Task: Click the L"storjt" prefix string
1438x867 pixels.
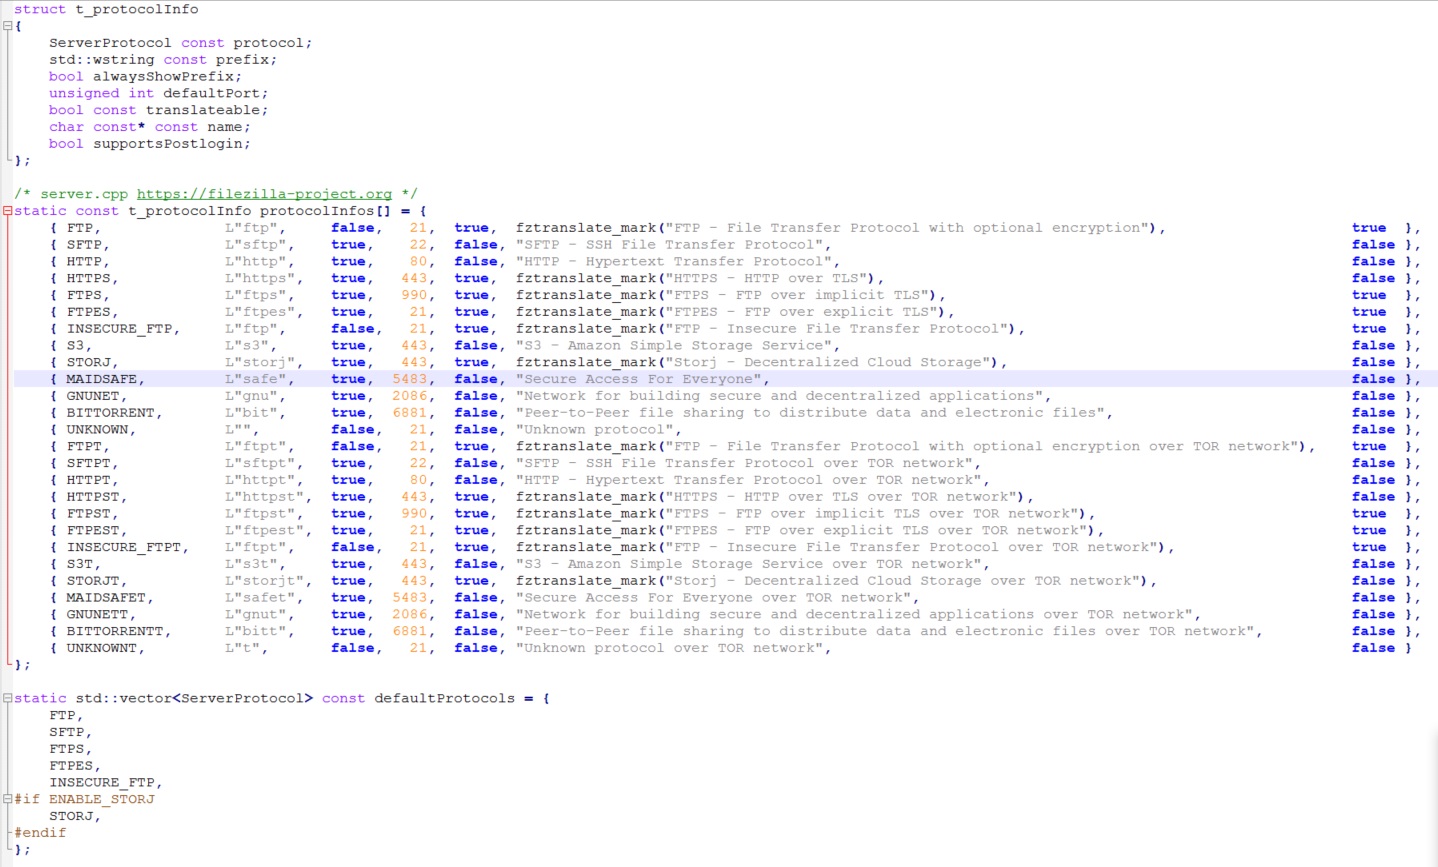Action: (264, 581)
